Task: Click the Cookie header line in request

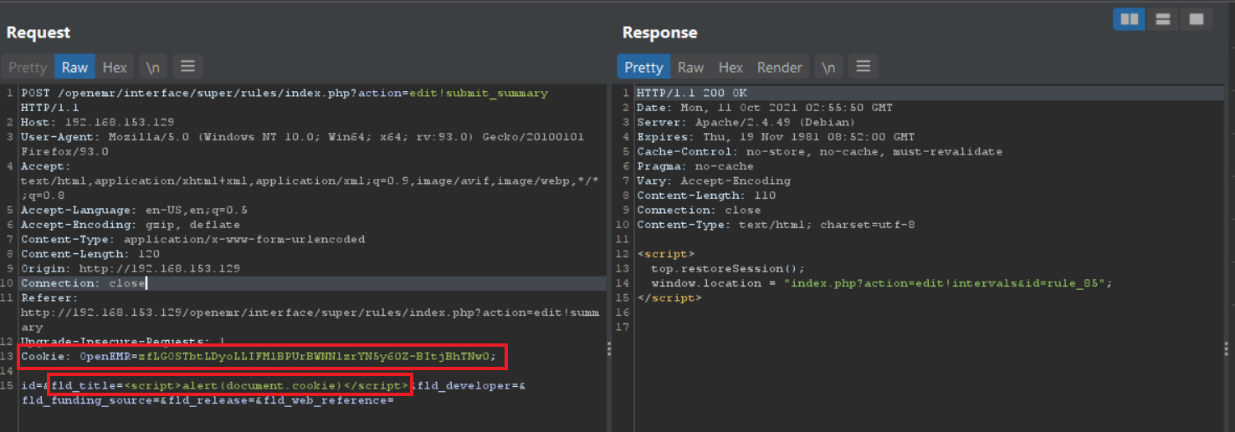Action: tap(258, 355)
